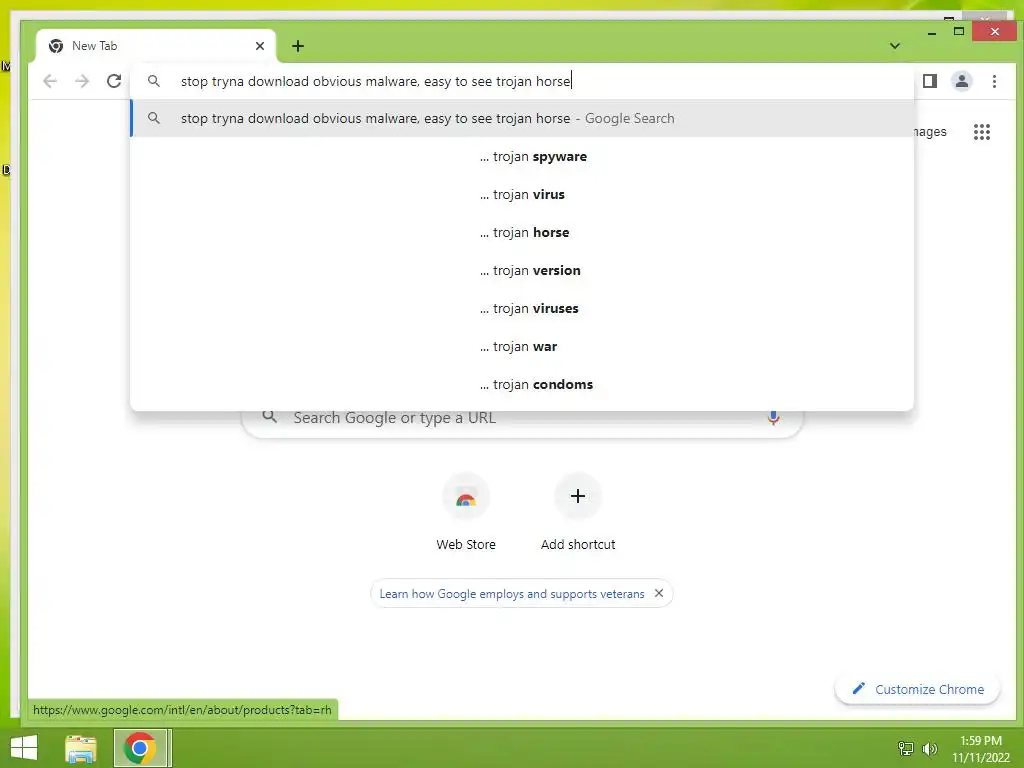Choose the 'trojan viruses' suggestion
The width and height of the screenshot is (1024, 768).
(x=522, y=308)
